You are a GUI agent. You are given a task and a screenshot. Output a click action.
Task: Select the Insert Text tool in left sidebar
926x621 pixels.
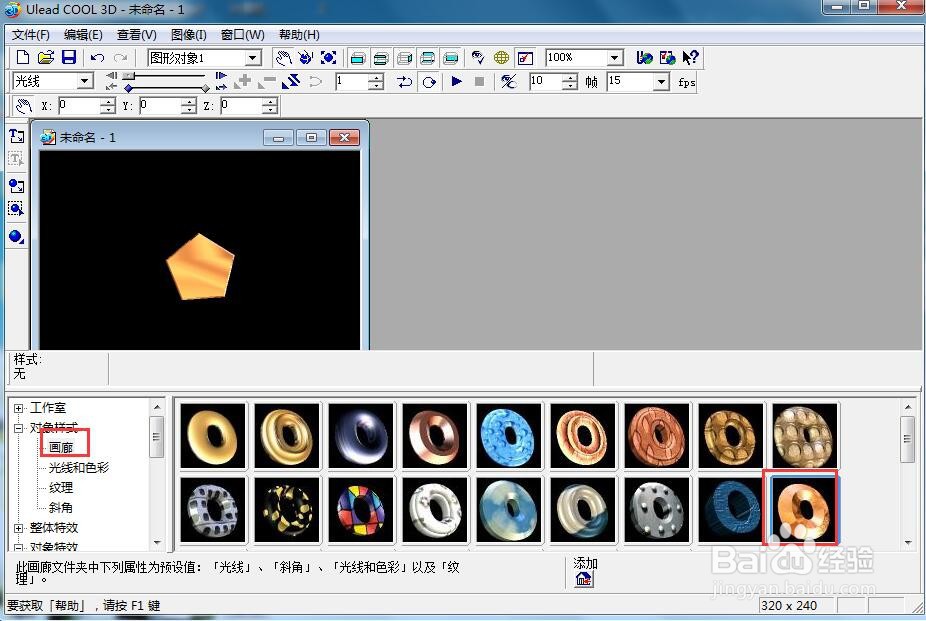click(x=16, y=136)
